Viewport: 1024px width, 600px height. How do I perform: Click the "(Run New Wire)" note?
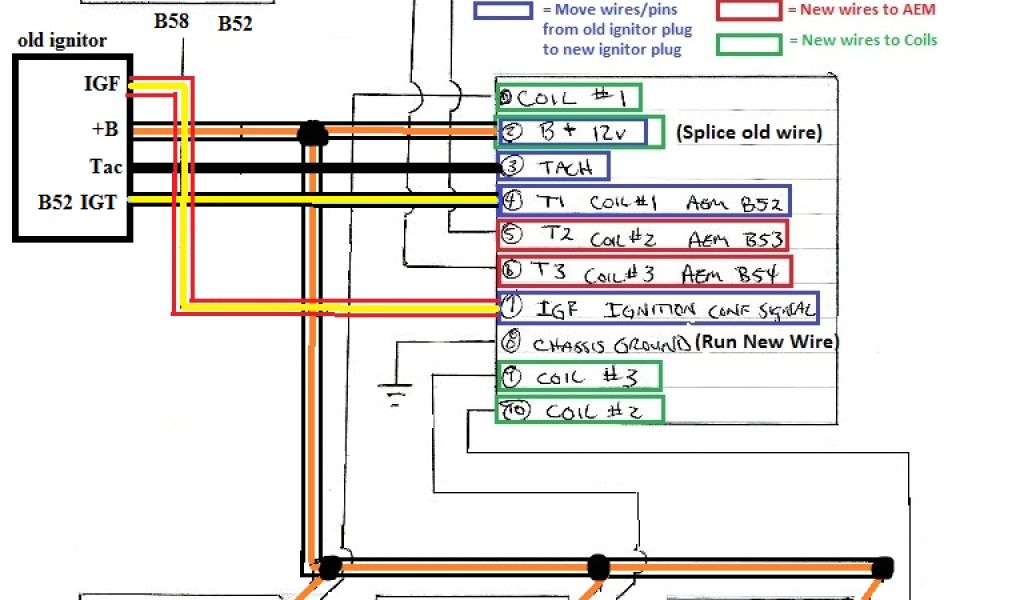766,342
